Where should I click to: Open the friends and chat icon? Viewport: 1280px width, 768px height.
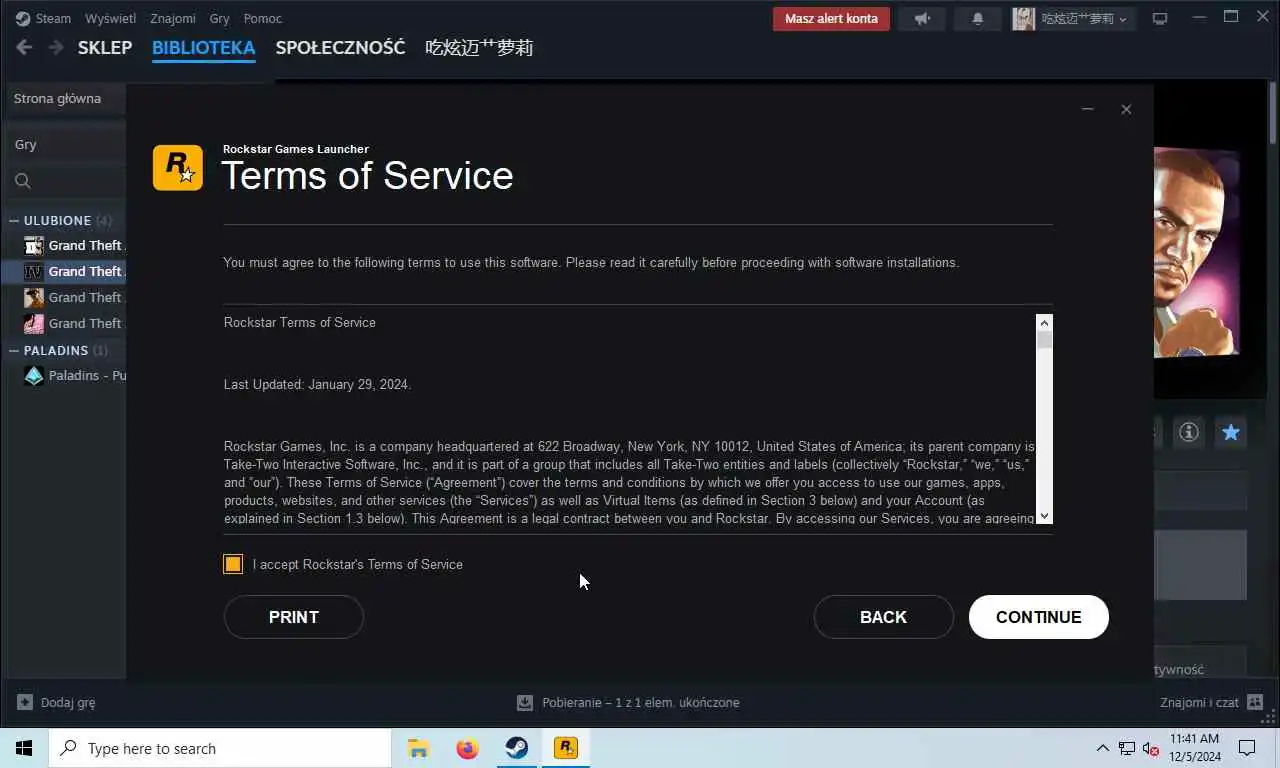pos(1256,702)
